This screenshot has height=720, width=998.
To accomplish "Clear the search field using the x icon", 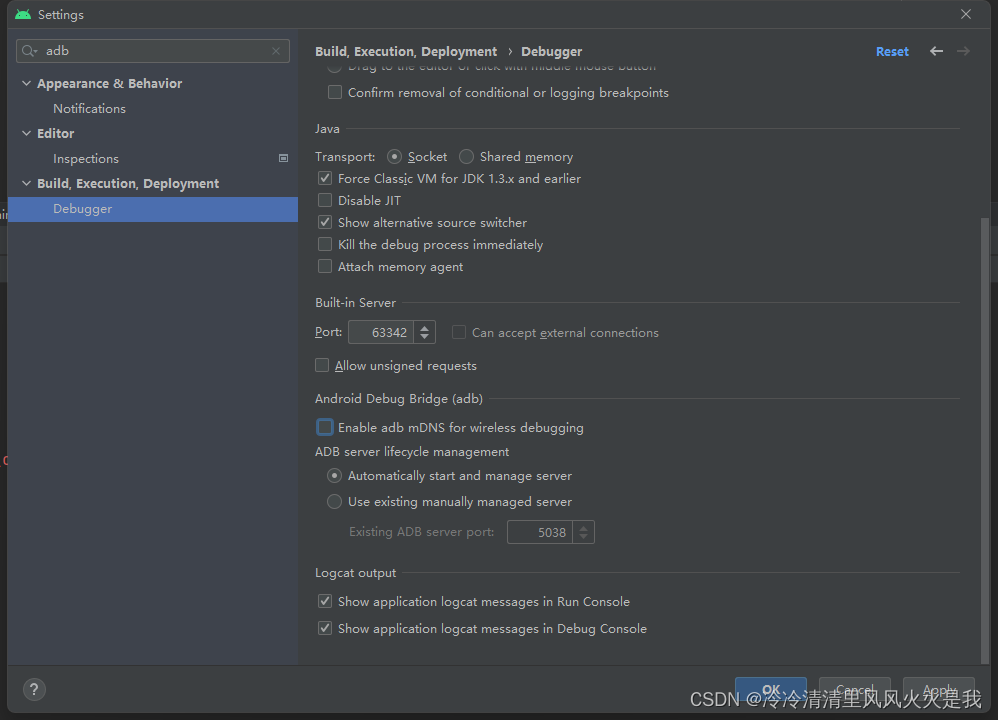I will point(276,50).
